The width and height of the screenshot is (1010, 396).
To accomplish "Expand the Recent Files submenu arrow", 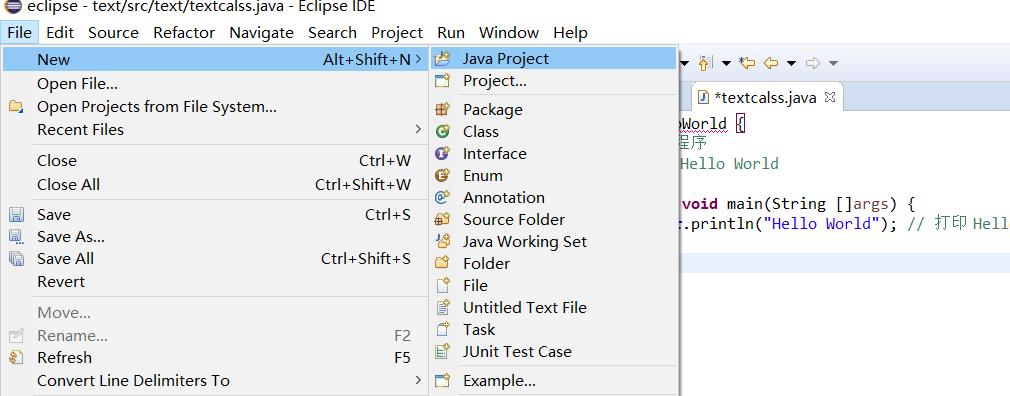I will pyautogui.click(x=418, y=129).
